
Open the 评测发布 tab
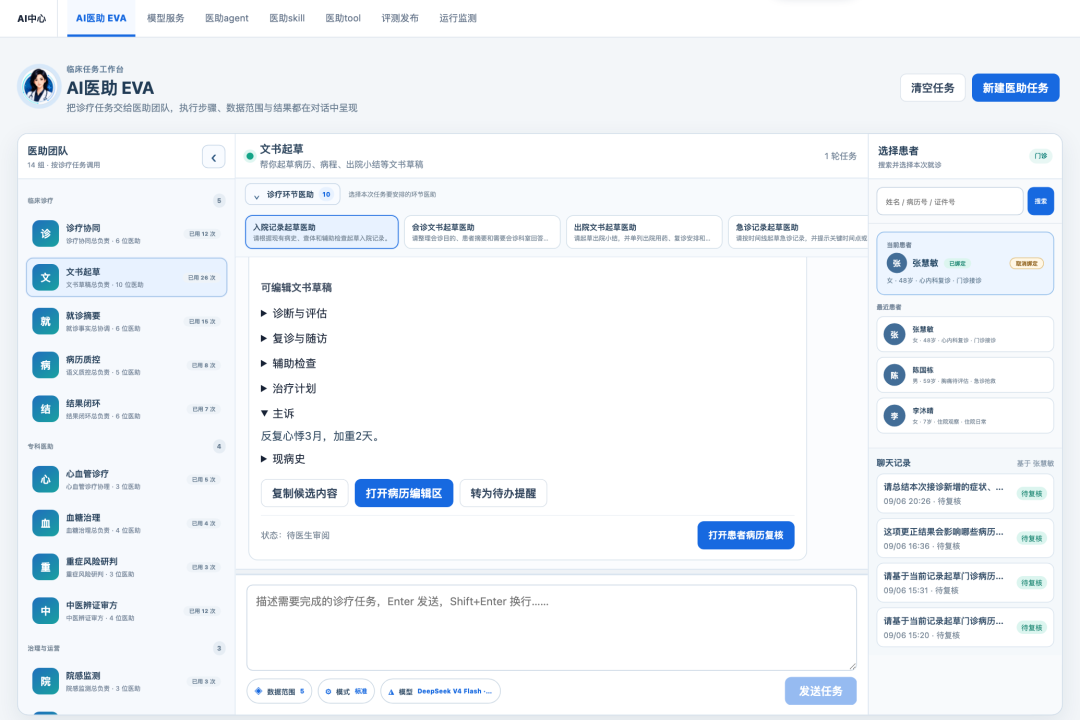(x=400, y=19)
